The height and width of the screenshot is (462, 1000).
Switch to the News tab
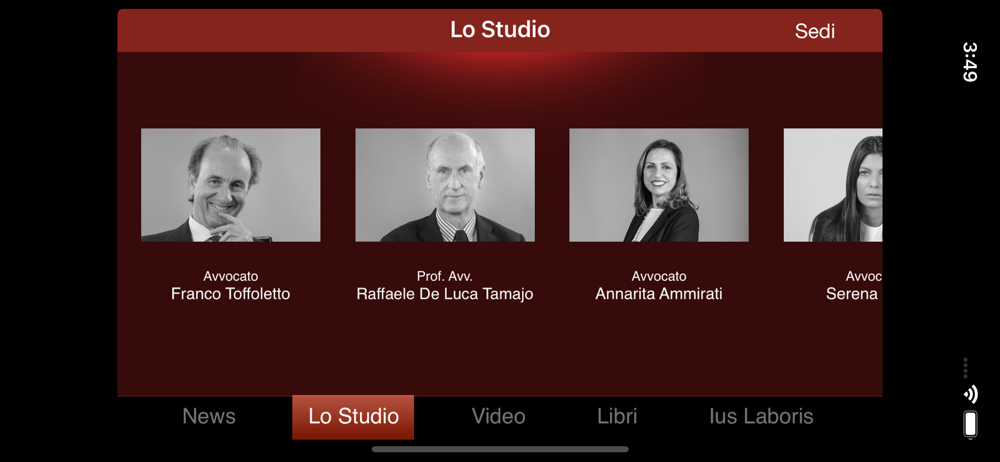209,417
